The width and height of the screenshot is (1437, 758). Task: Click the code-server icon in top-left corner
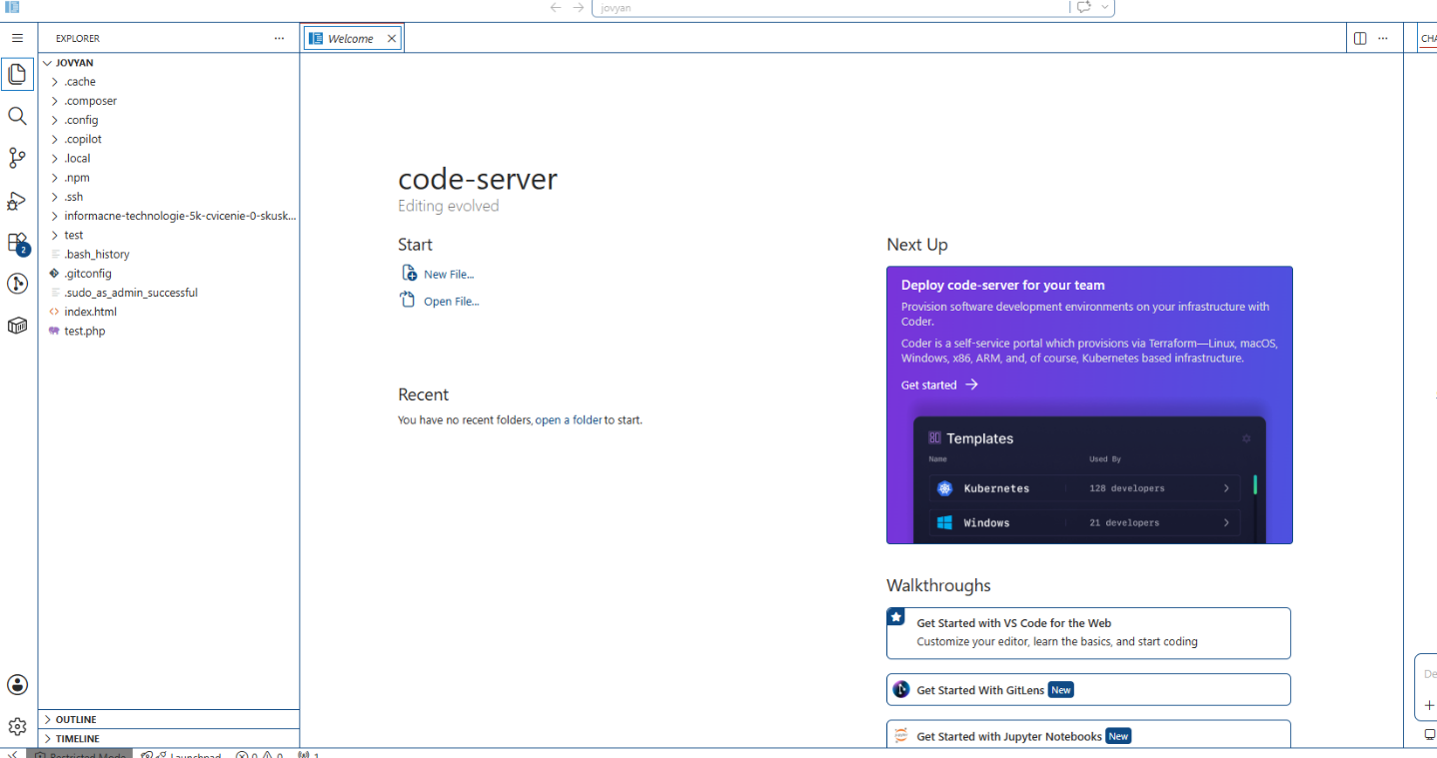click(x=12, y=7)
